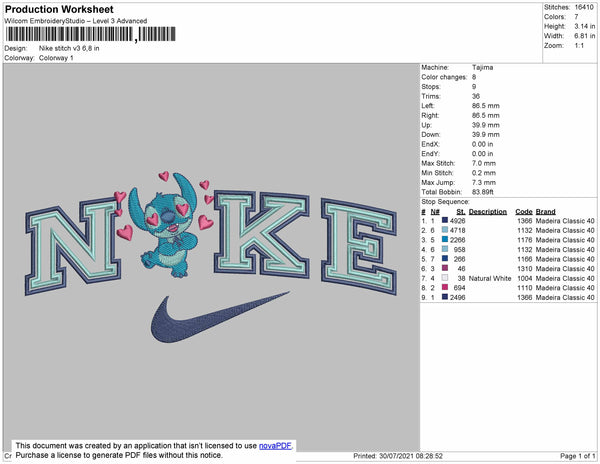
Task: Open the novaPDF link in the notice
Action: pos(275,446)
